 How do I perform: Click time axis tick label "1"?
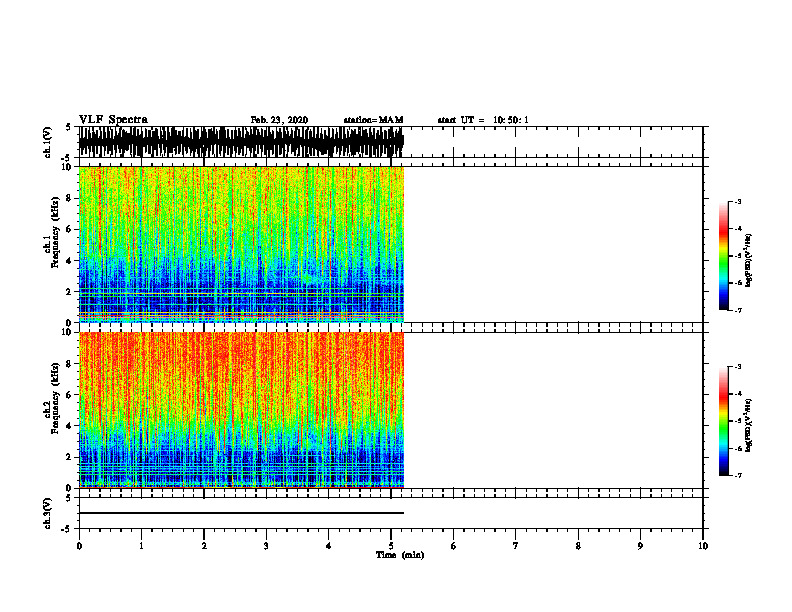(x=141, y=546)
